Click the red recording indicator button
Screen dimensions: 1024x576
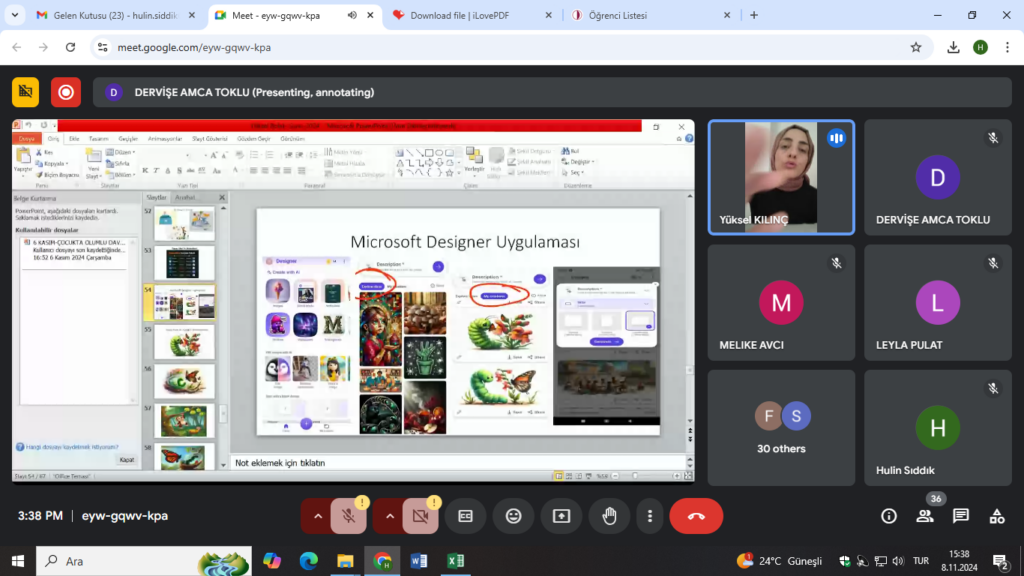(66, 92)
